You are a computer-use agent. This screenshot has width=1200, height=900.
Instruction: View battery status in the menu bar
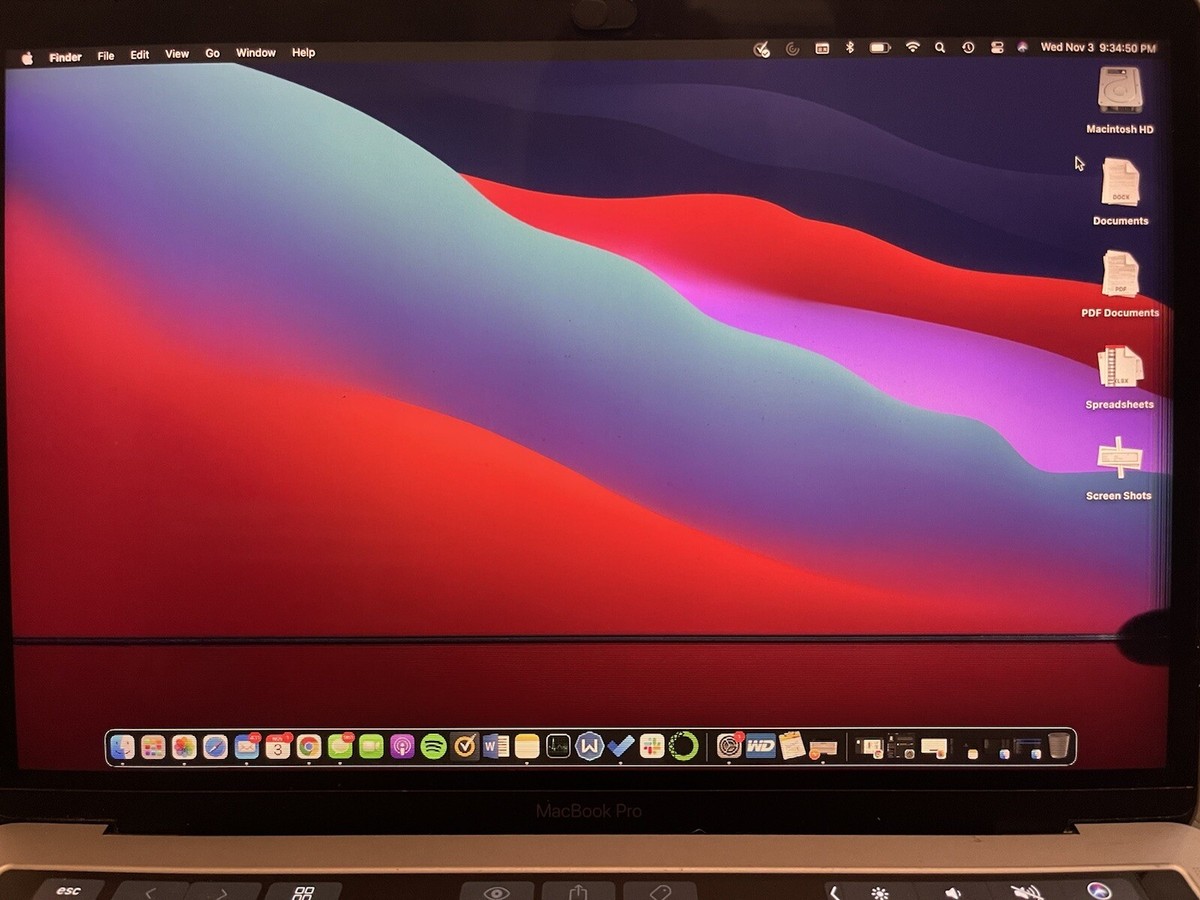881,47
